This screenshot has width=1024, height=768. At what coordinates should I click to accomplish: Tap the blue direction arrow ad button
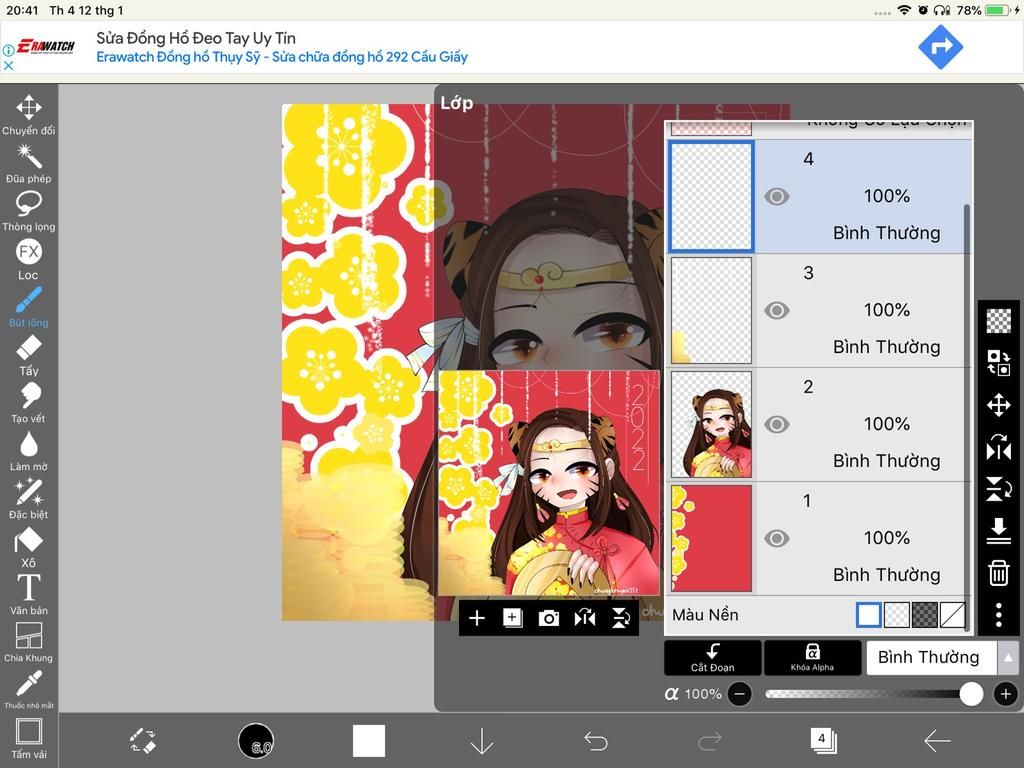[940, 47]
